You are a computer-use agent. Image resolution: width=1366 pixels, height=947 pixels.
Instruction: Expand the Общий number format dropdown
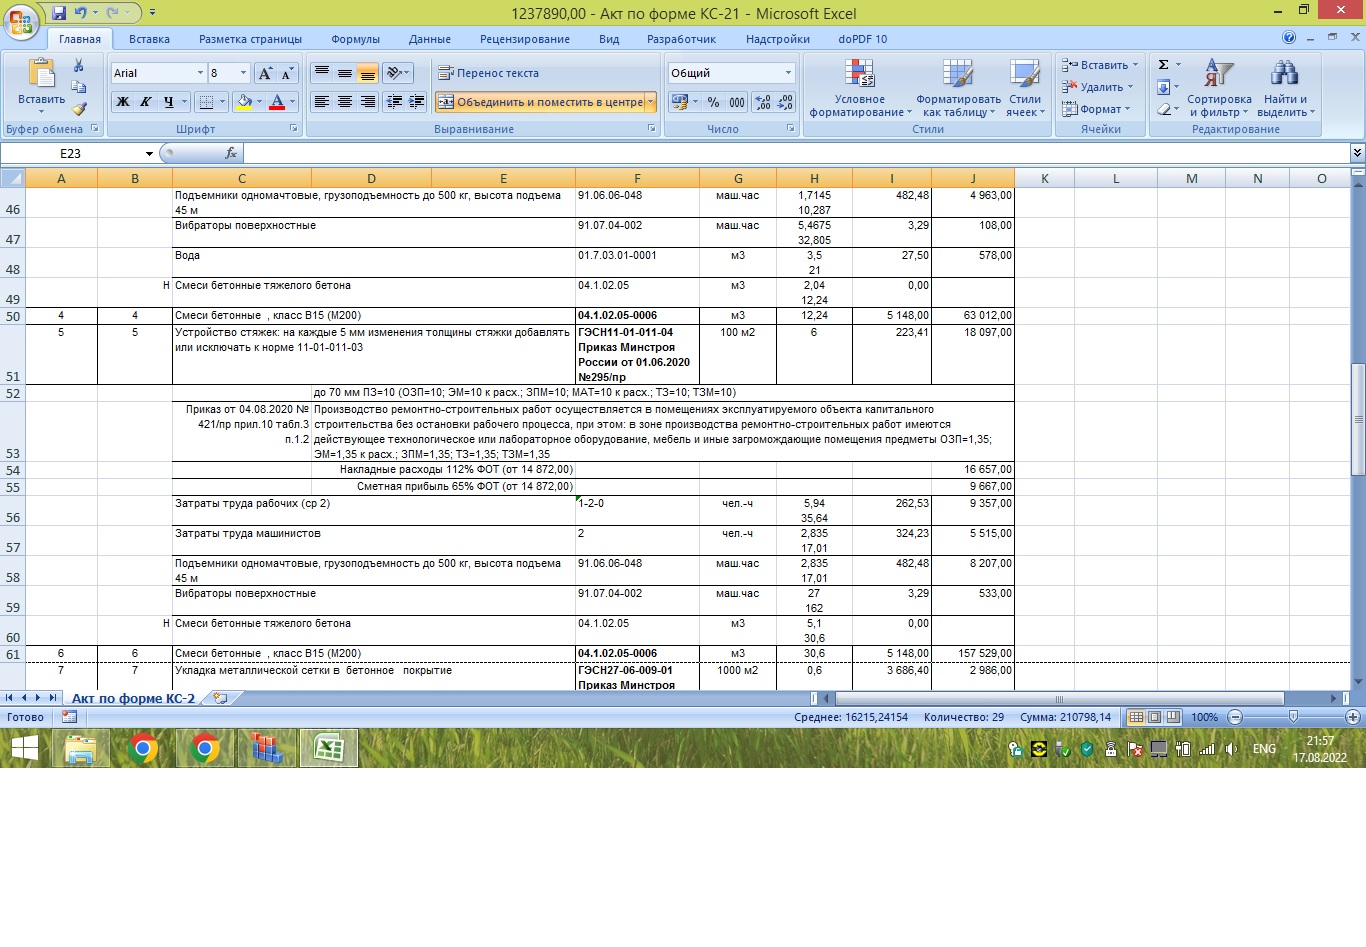pos(788,73)
